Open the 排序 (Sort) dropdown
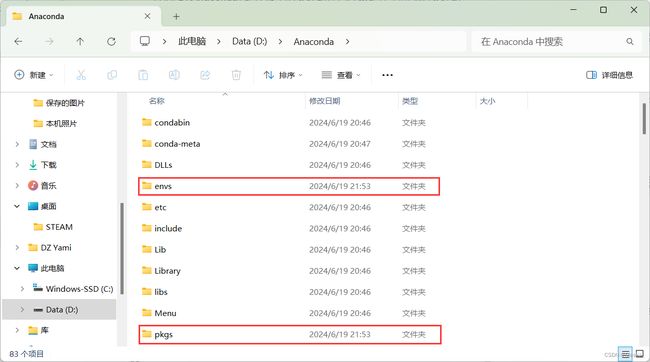 [x=283, y=75]
